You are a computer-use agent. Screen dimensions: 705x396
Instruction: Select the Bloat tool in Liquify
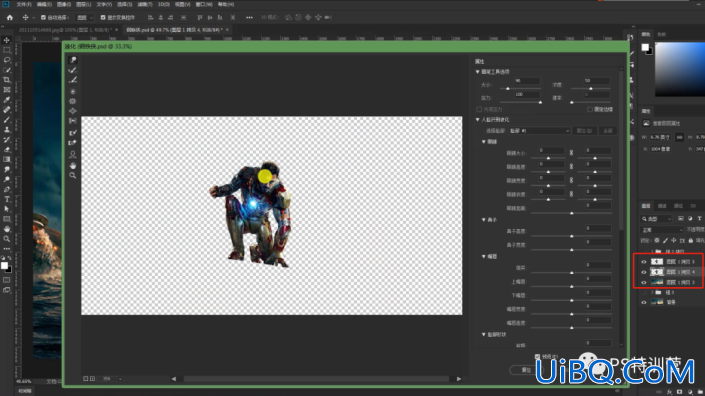click(73, 111)
